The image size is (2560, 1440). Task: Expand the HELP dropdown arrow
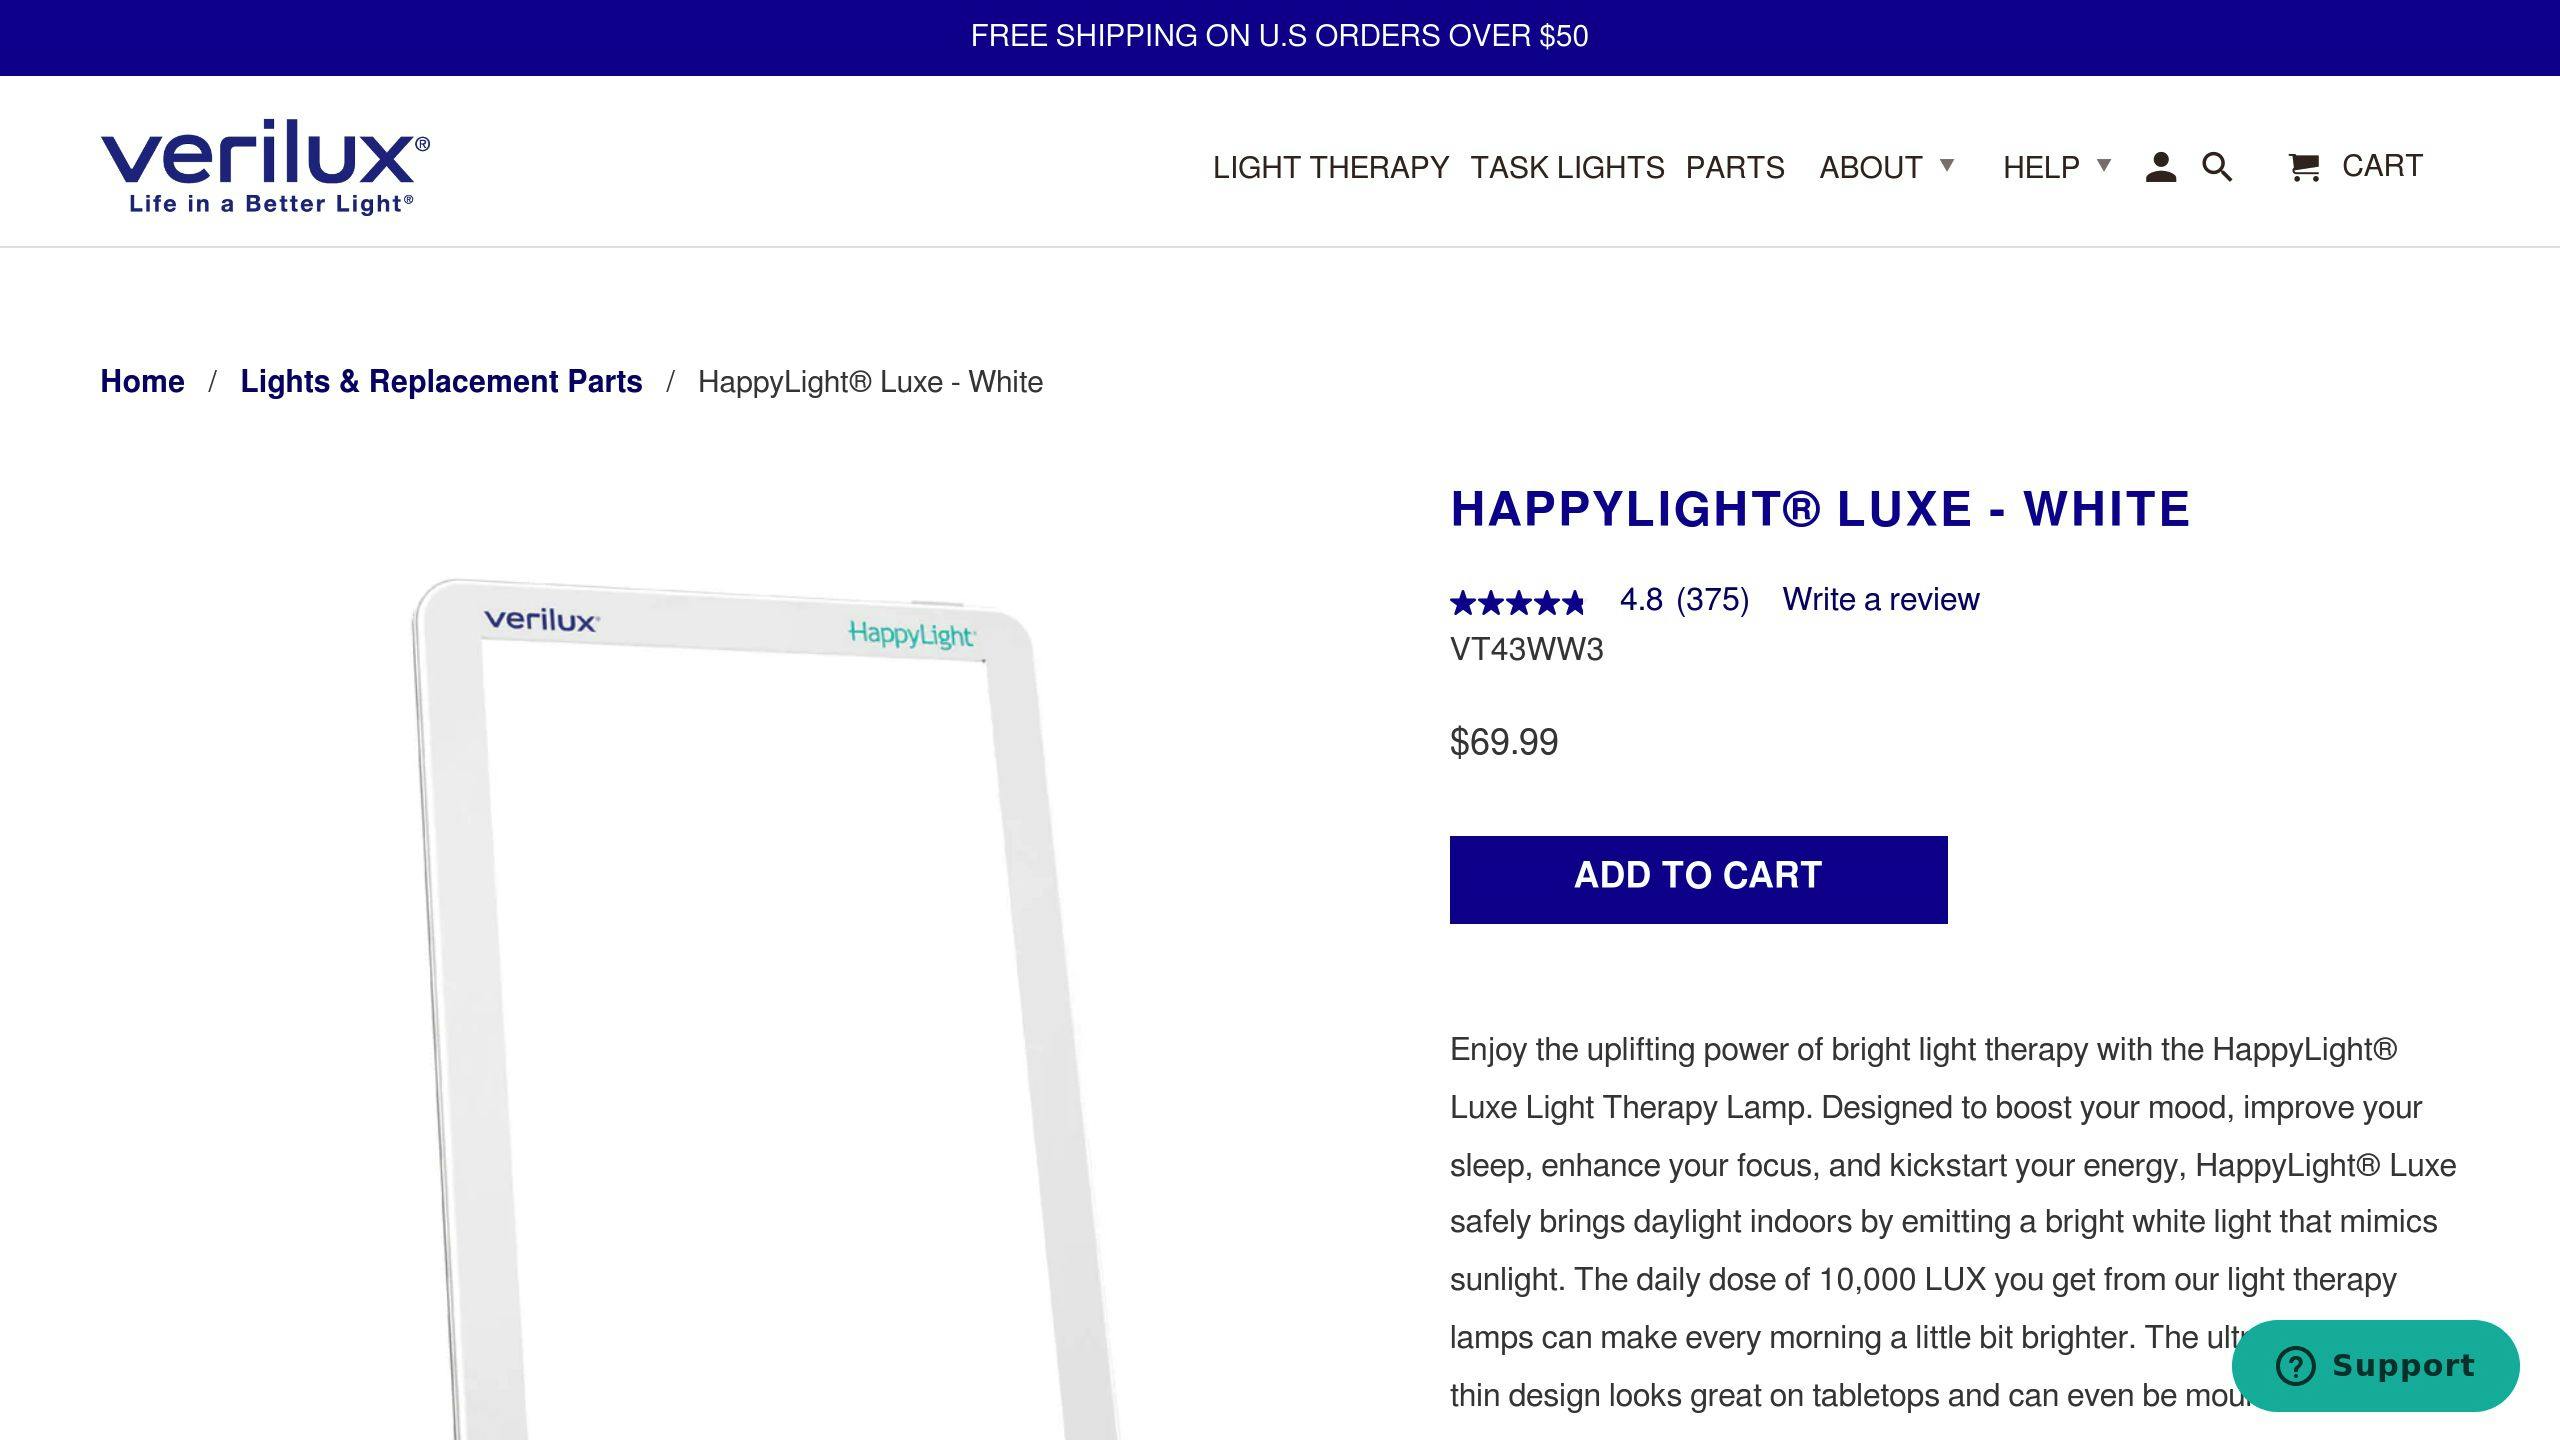tap(2103, 165)
